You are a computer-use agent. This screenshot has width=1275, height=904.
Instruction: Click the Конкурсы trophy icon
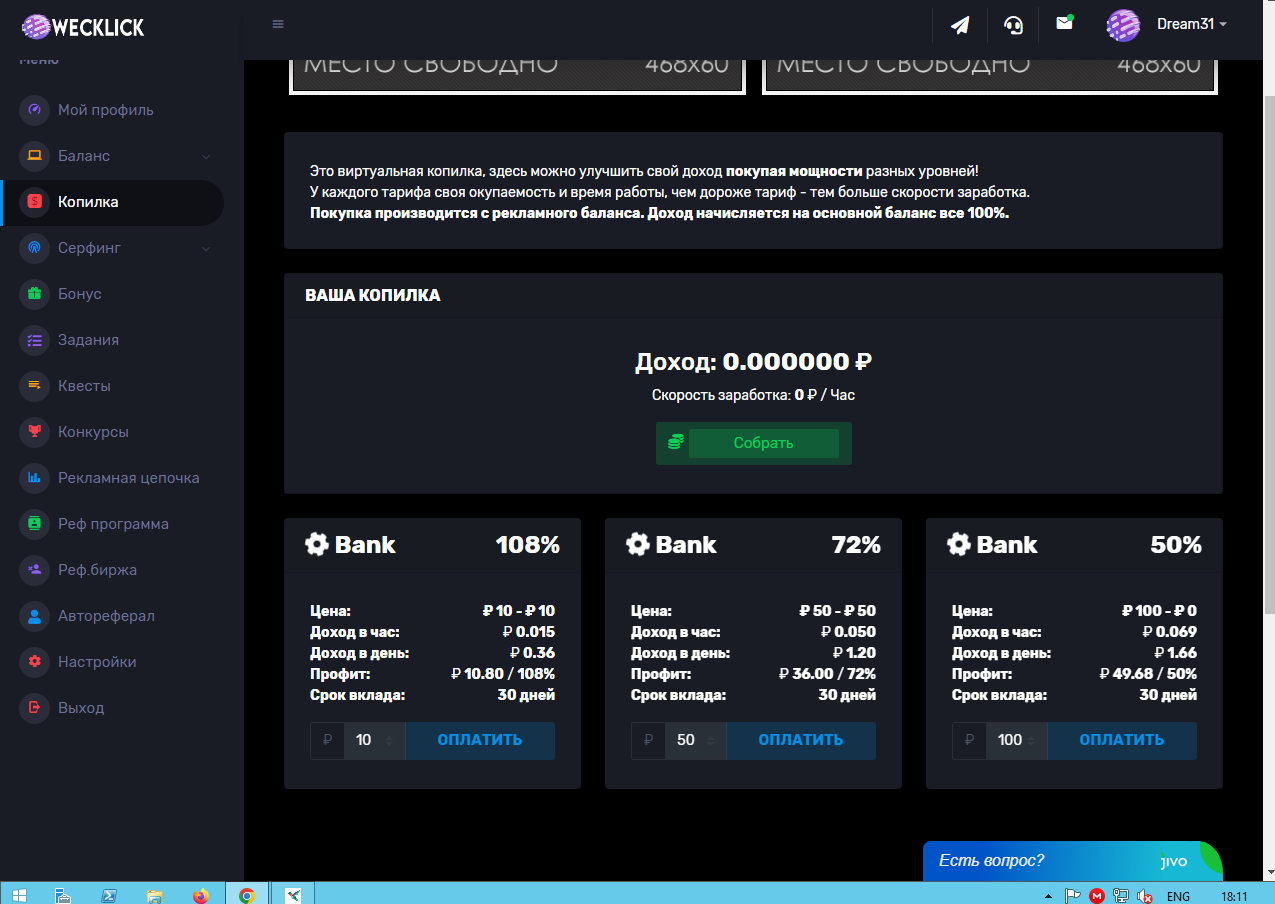click(34, 432)
